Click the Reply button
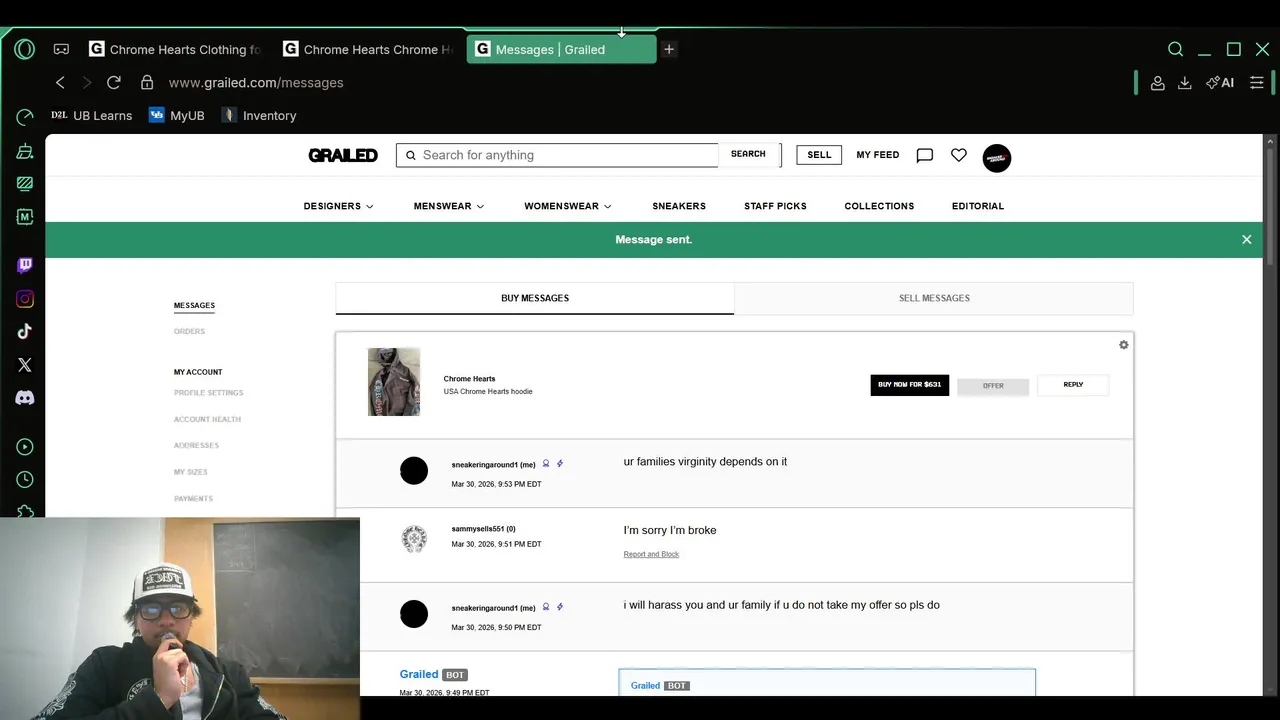The height and width of the screenshot is (720, 1280). click(1073, 385)
